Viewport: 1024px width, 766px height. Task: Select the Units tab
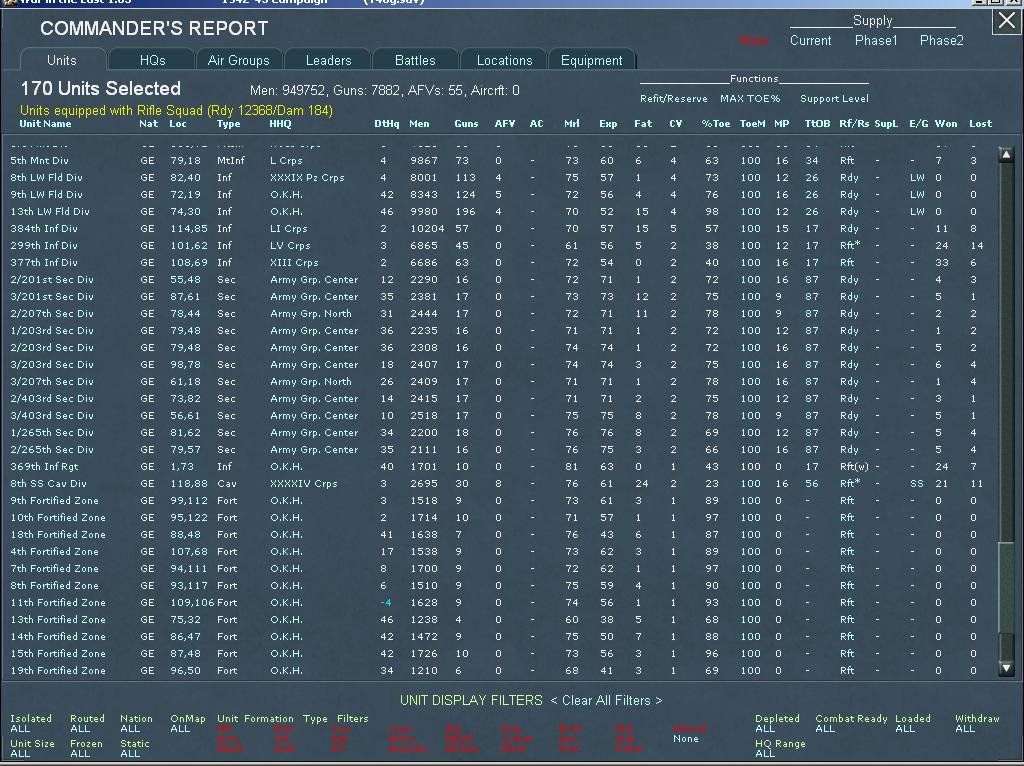[x=62, y=60]
